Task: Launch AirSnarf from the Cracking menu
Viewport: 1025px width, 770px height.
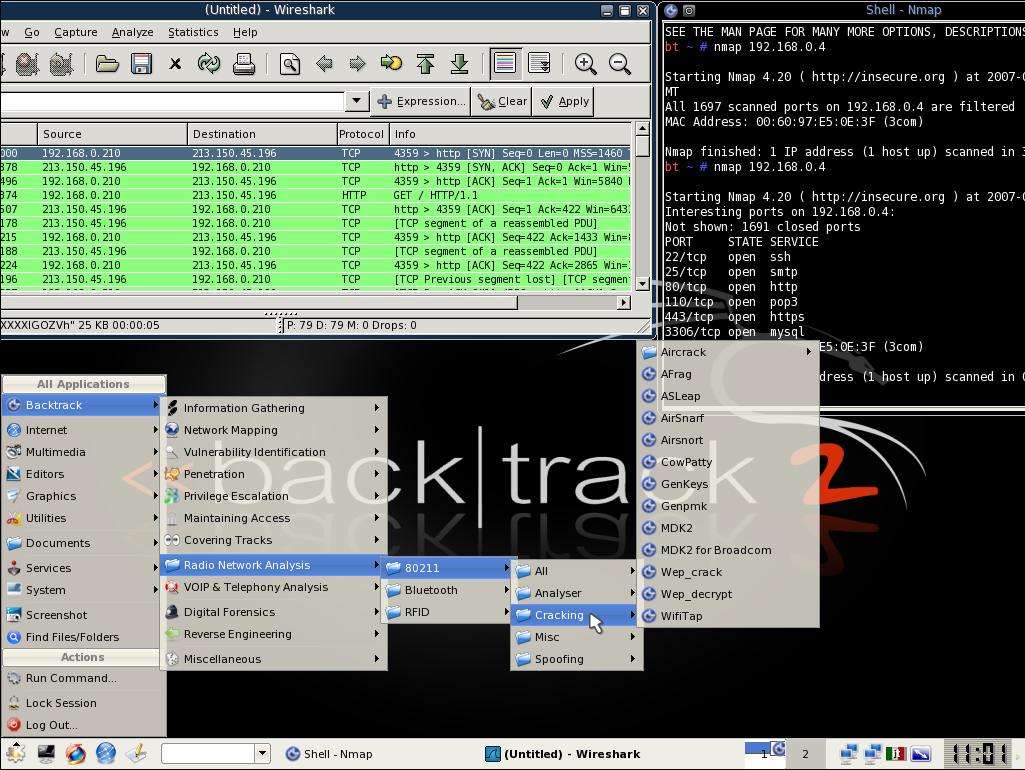Action: (728, 418)
